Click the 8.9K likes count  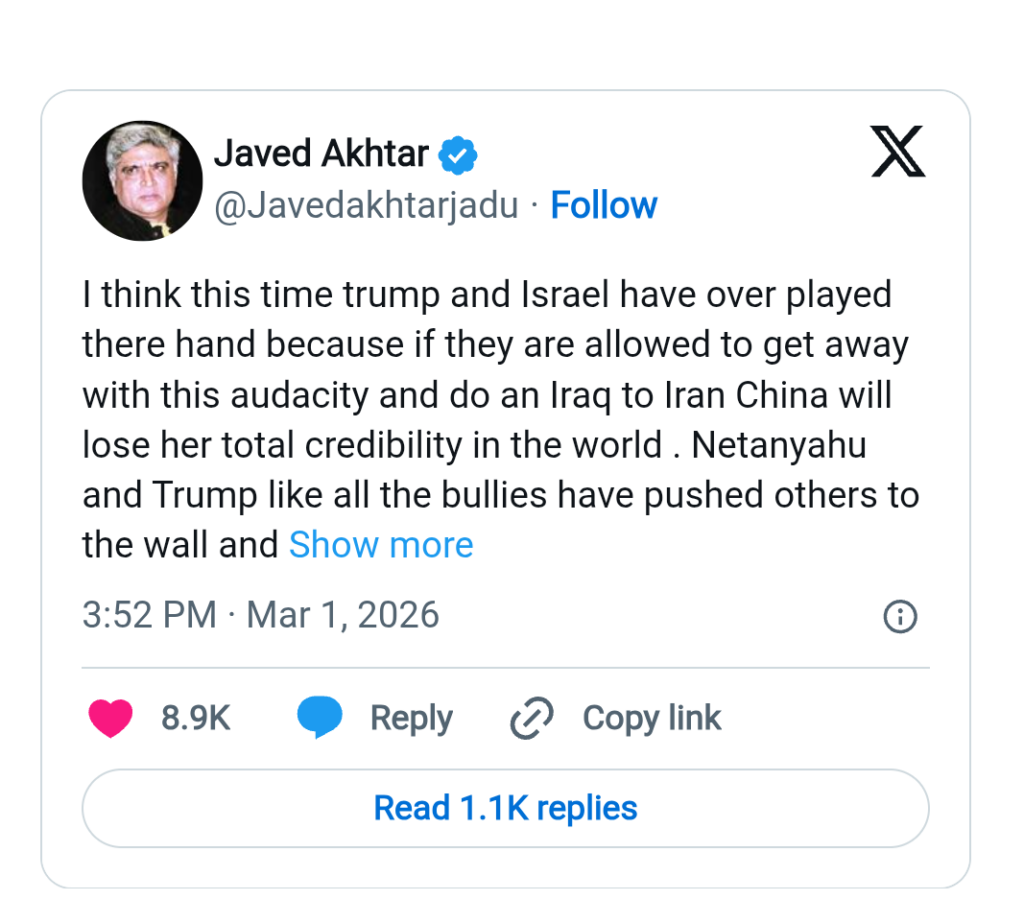point(196,718)
